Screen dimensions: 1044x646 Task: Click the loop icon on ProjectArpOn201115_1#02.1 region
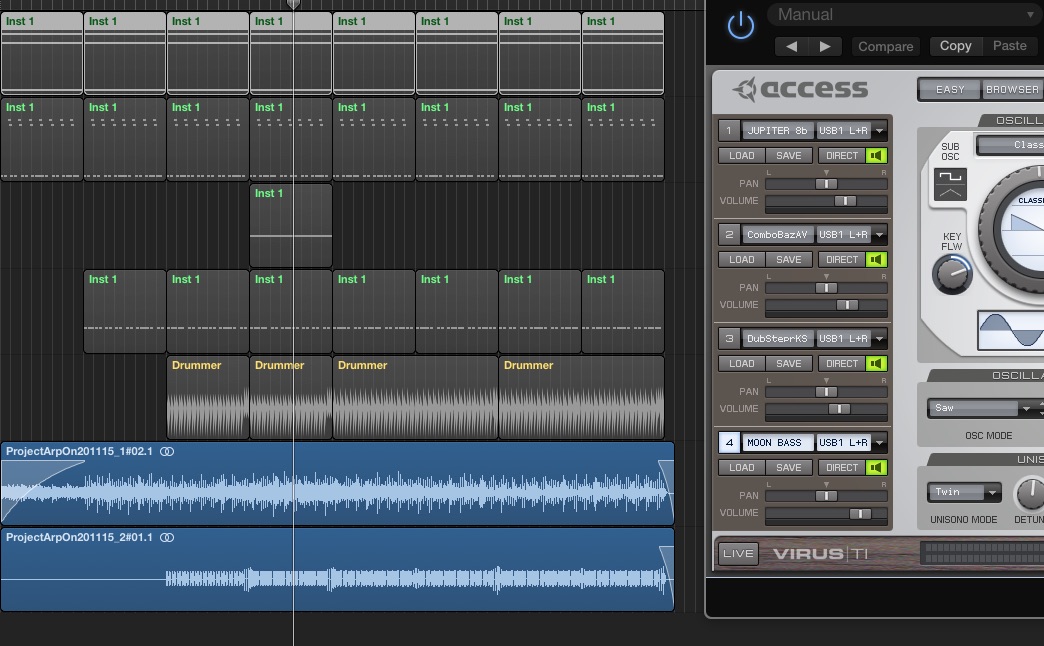coord(167,452)
